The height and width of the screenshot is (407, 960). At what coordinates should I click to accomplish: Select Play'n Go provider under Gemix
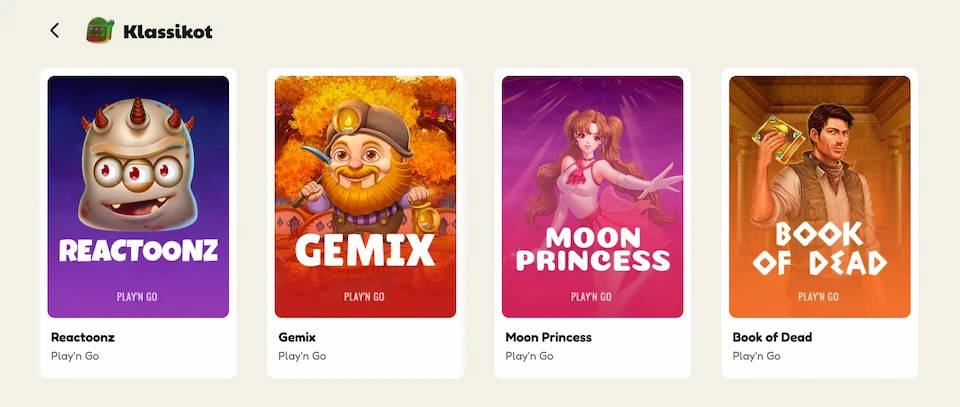(302, 356)
